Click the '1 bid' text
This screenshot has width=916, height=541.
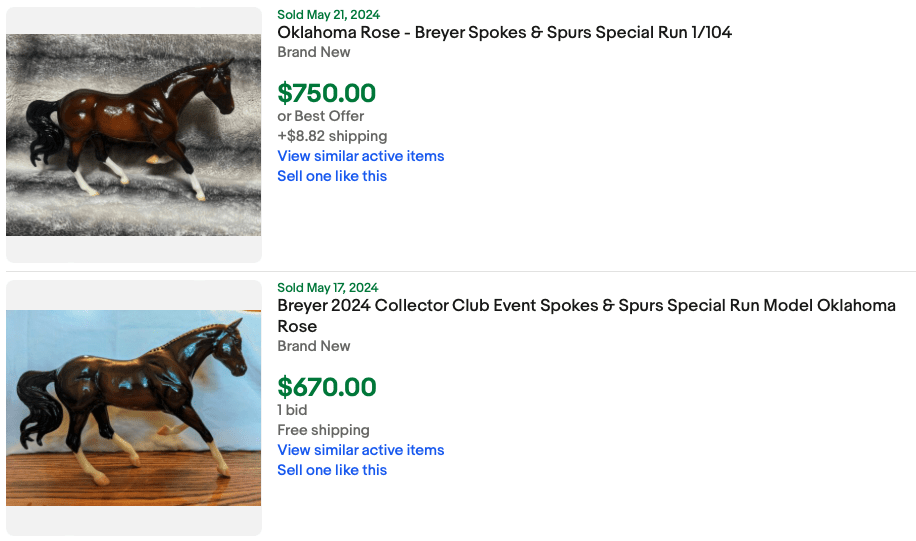click(292, 410)
